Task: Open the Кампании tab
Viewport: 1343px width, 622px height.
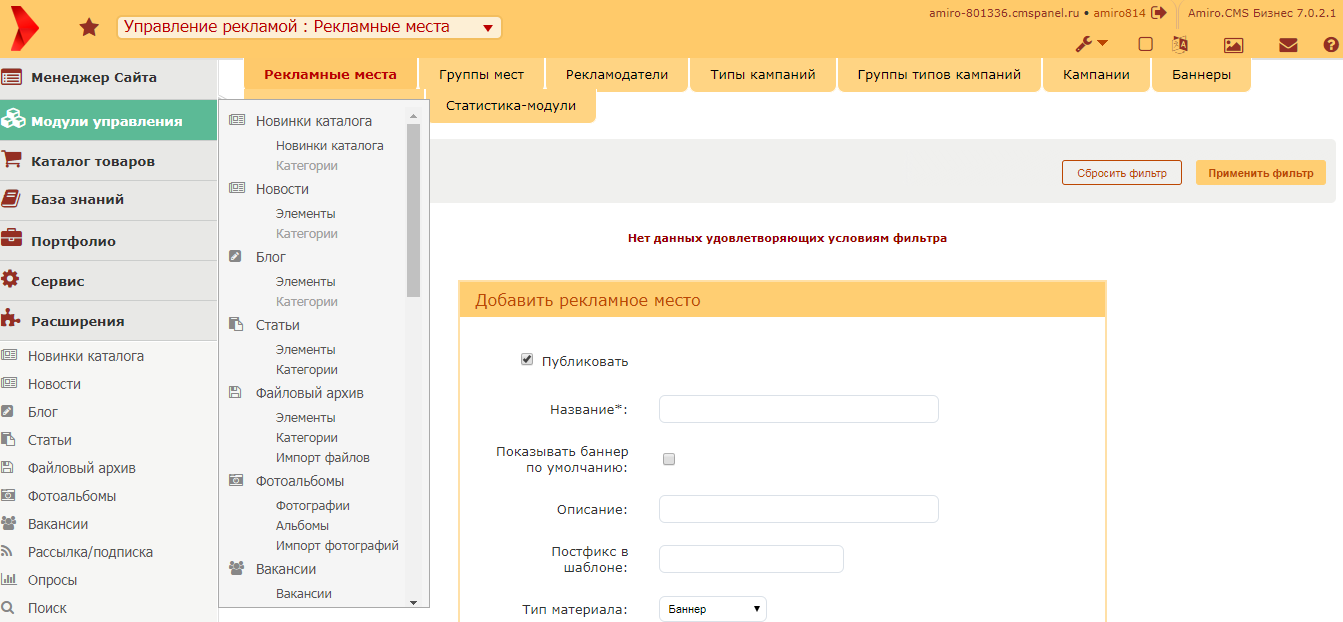Action: point(1096,73)
